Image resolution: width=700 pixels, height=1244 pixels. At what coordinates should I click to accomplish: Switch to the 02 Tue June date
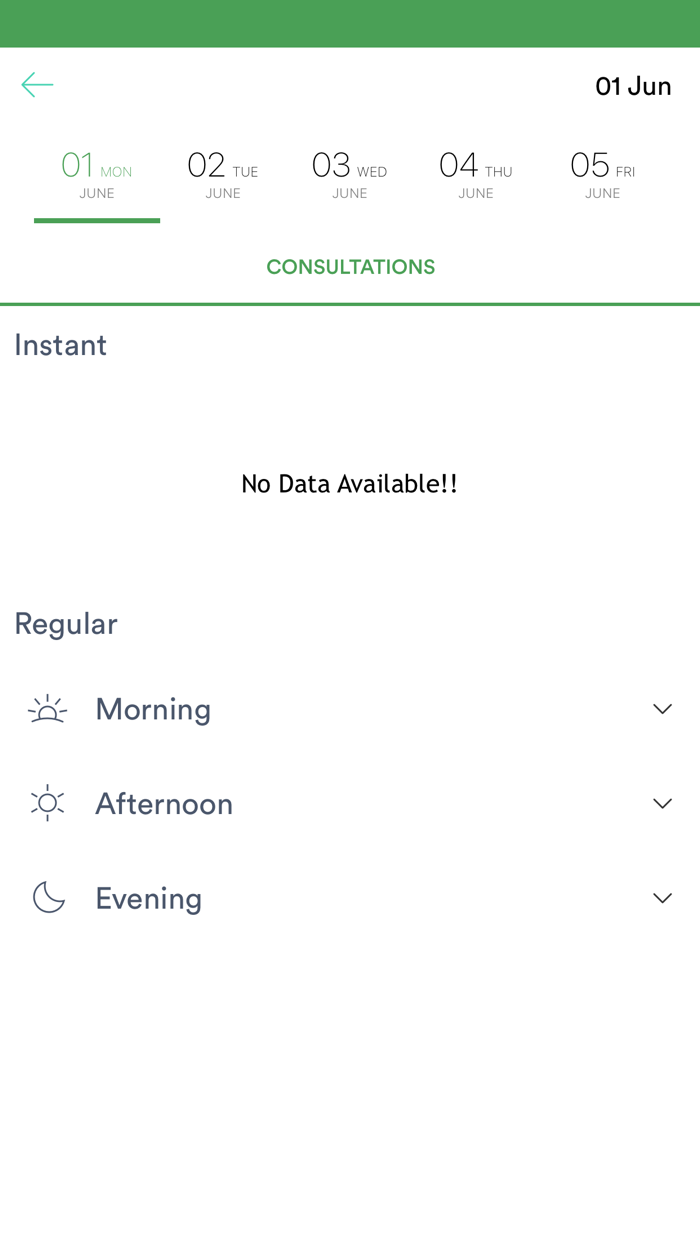(223, 175)
